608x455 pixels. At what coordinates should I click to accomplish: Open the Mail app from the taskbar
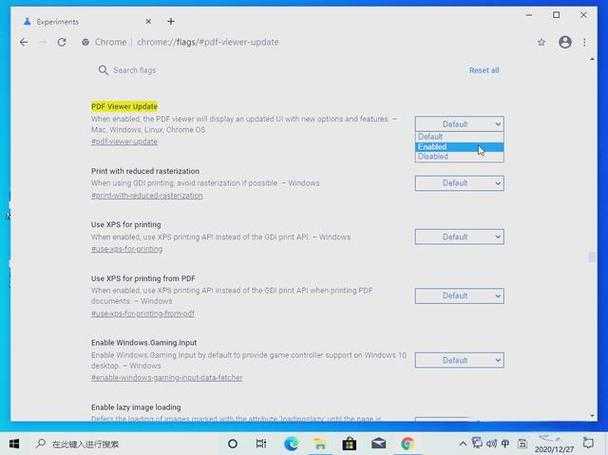coord(378,443)
